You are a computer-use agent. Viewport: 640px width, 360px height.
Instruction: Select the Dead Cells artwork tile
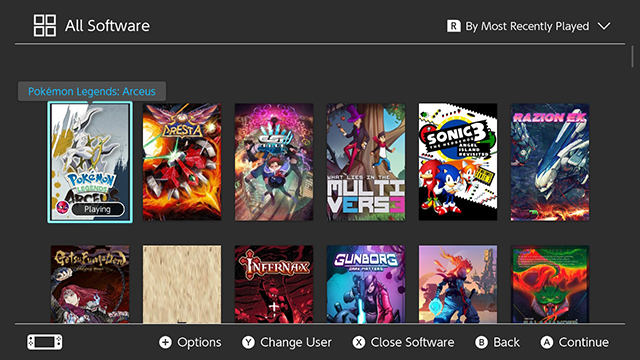coord(458,284)
